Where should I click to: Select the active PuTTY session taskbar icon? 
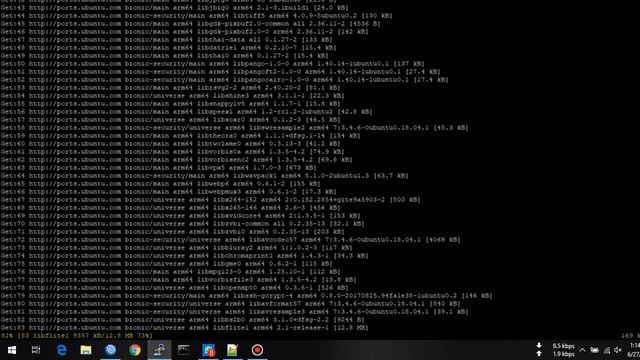[x=159, y=350]
